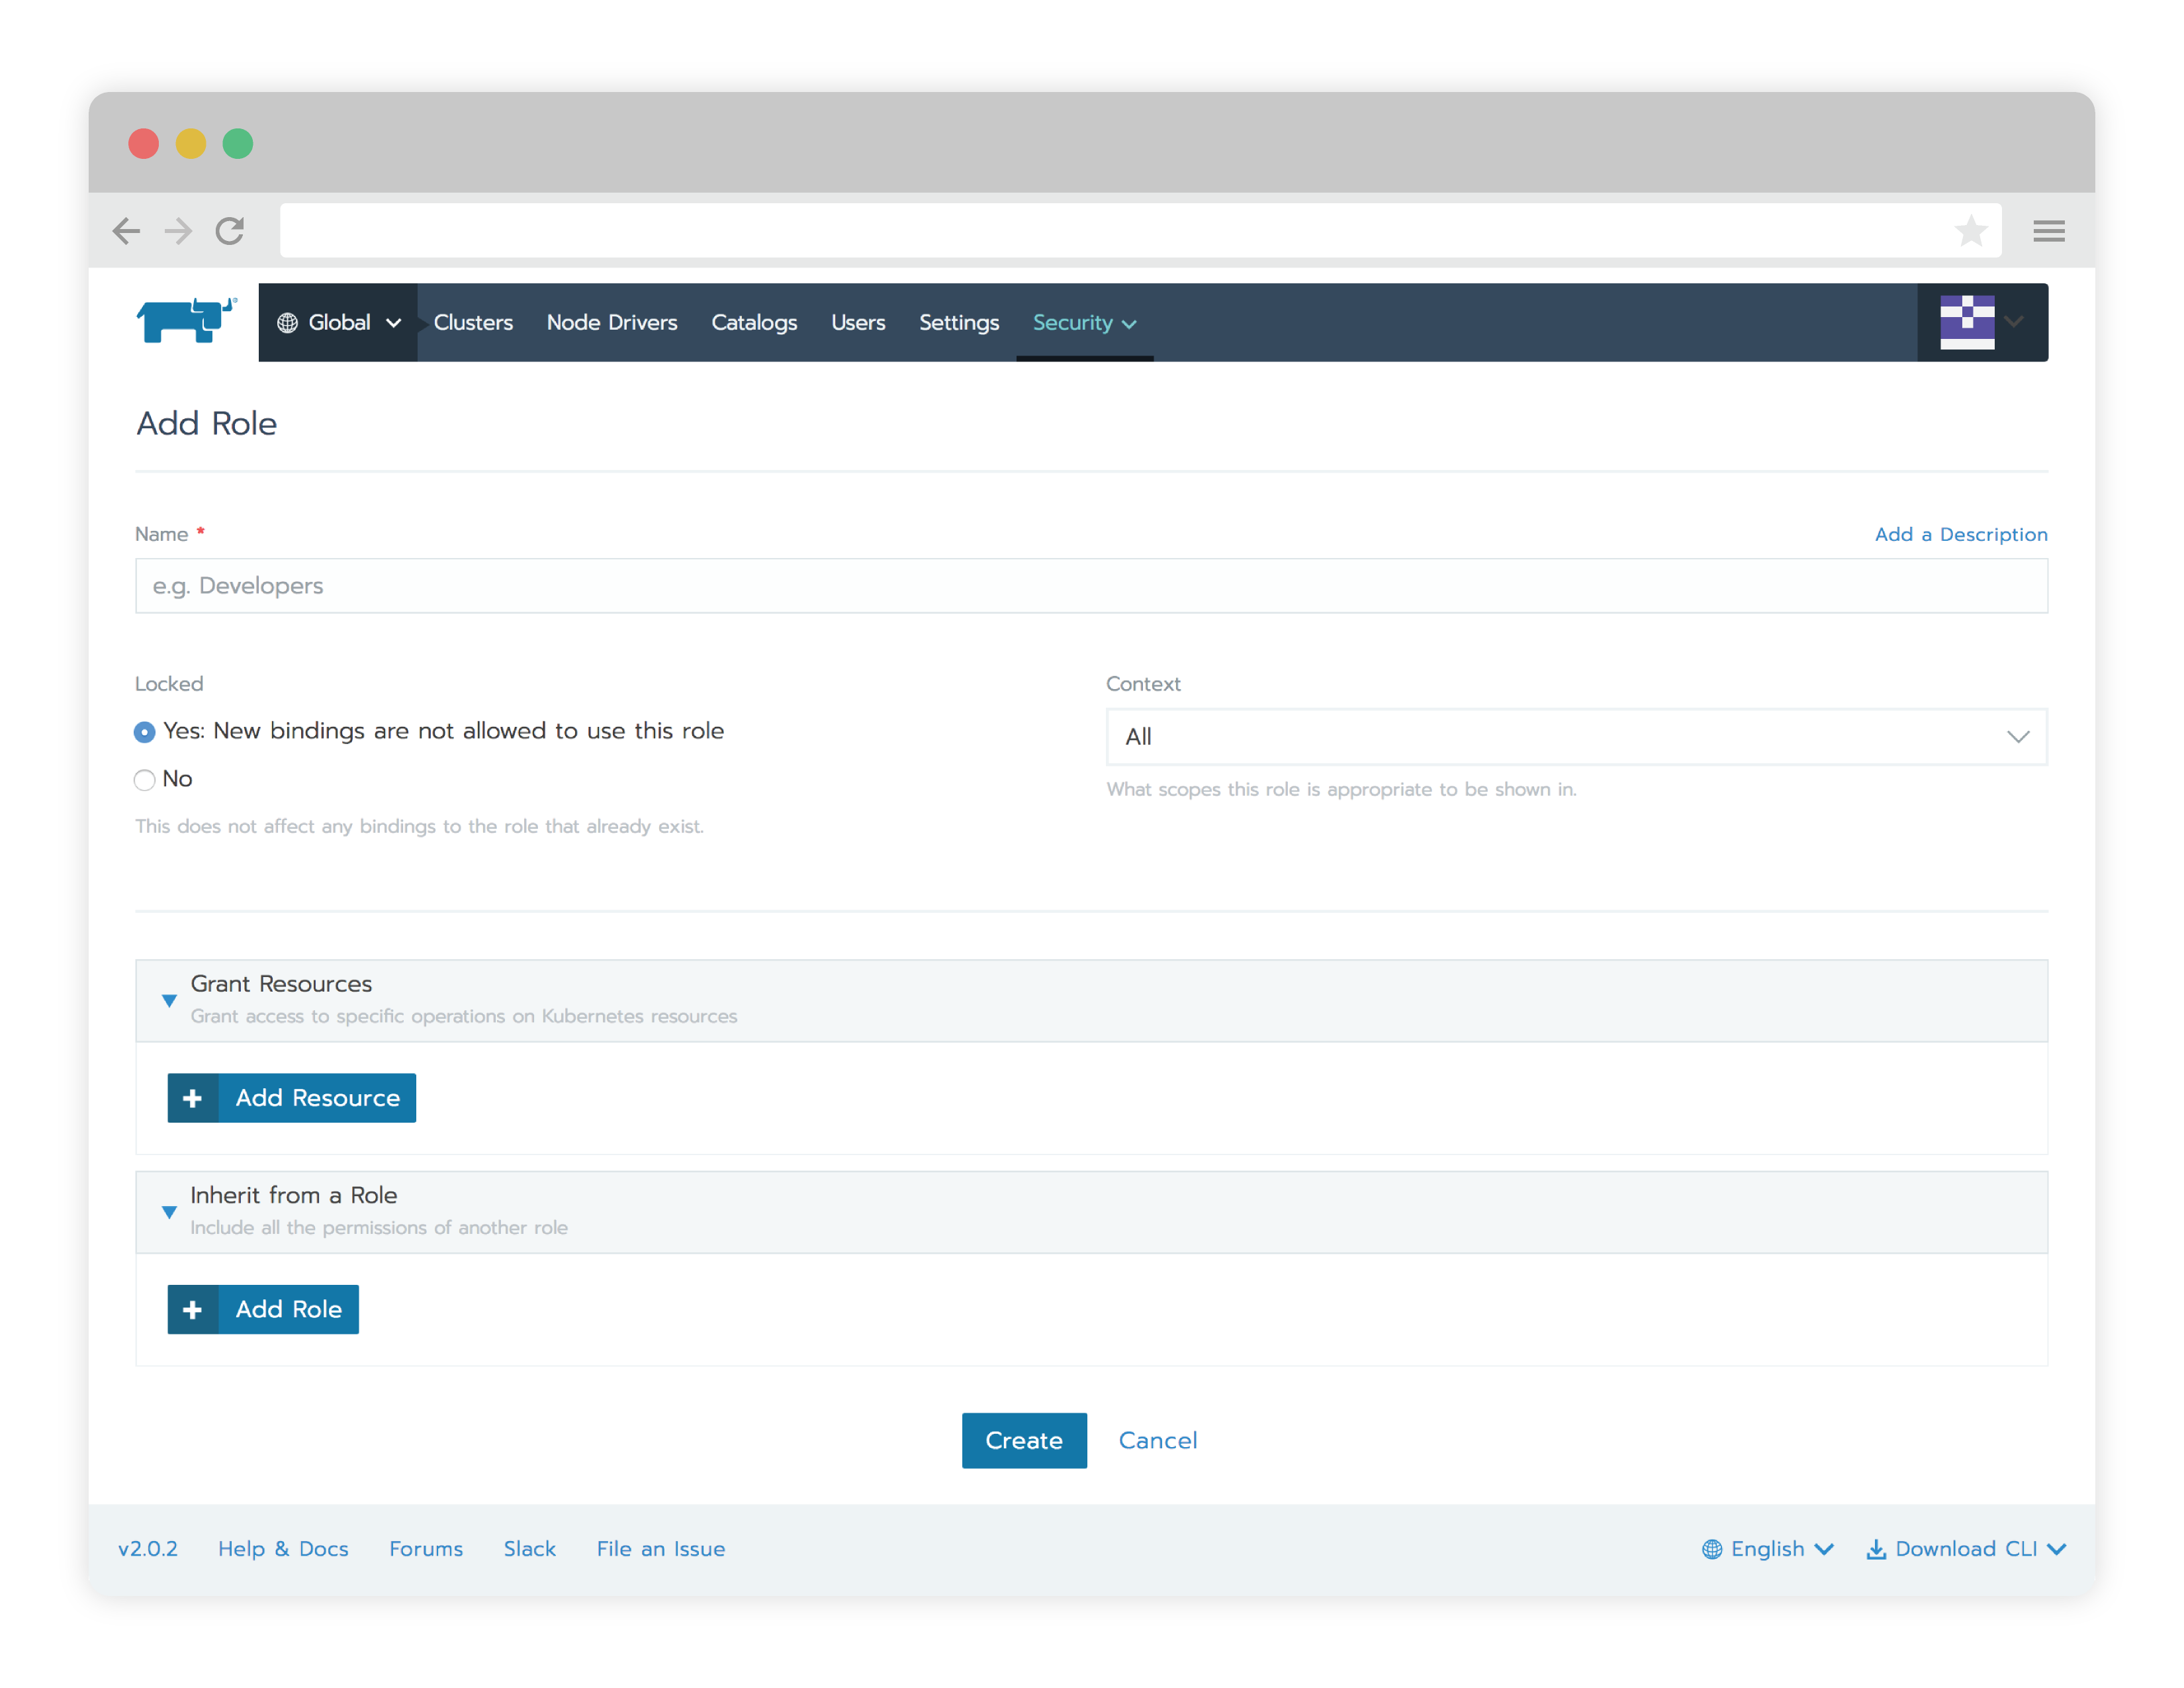The width and height of the screenshot is (2184, 1688).
Task: Open the browser hamburger menu
Action: (x=2049, y=231)
